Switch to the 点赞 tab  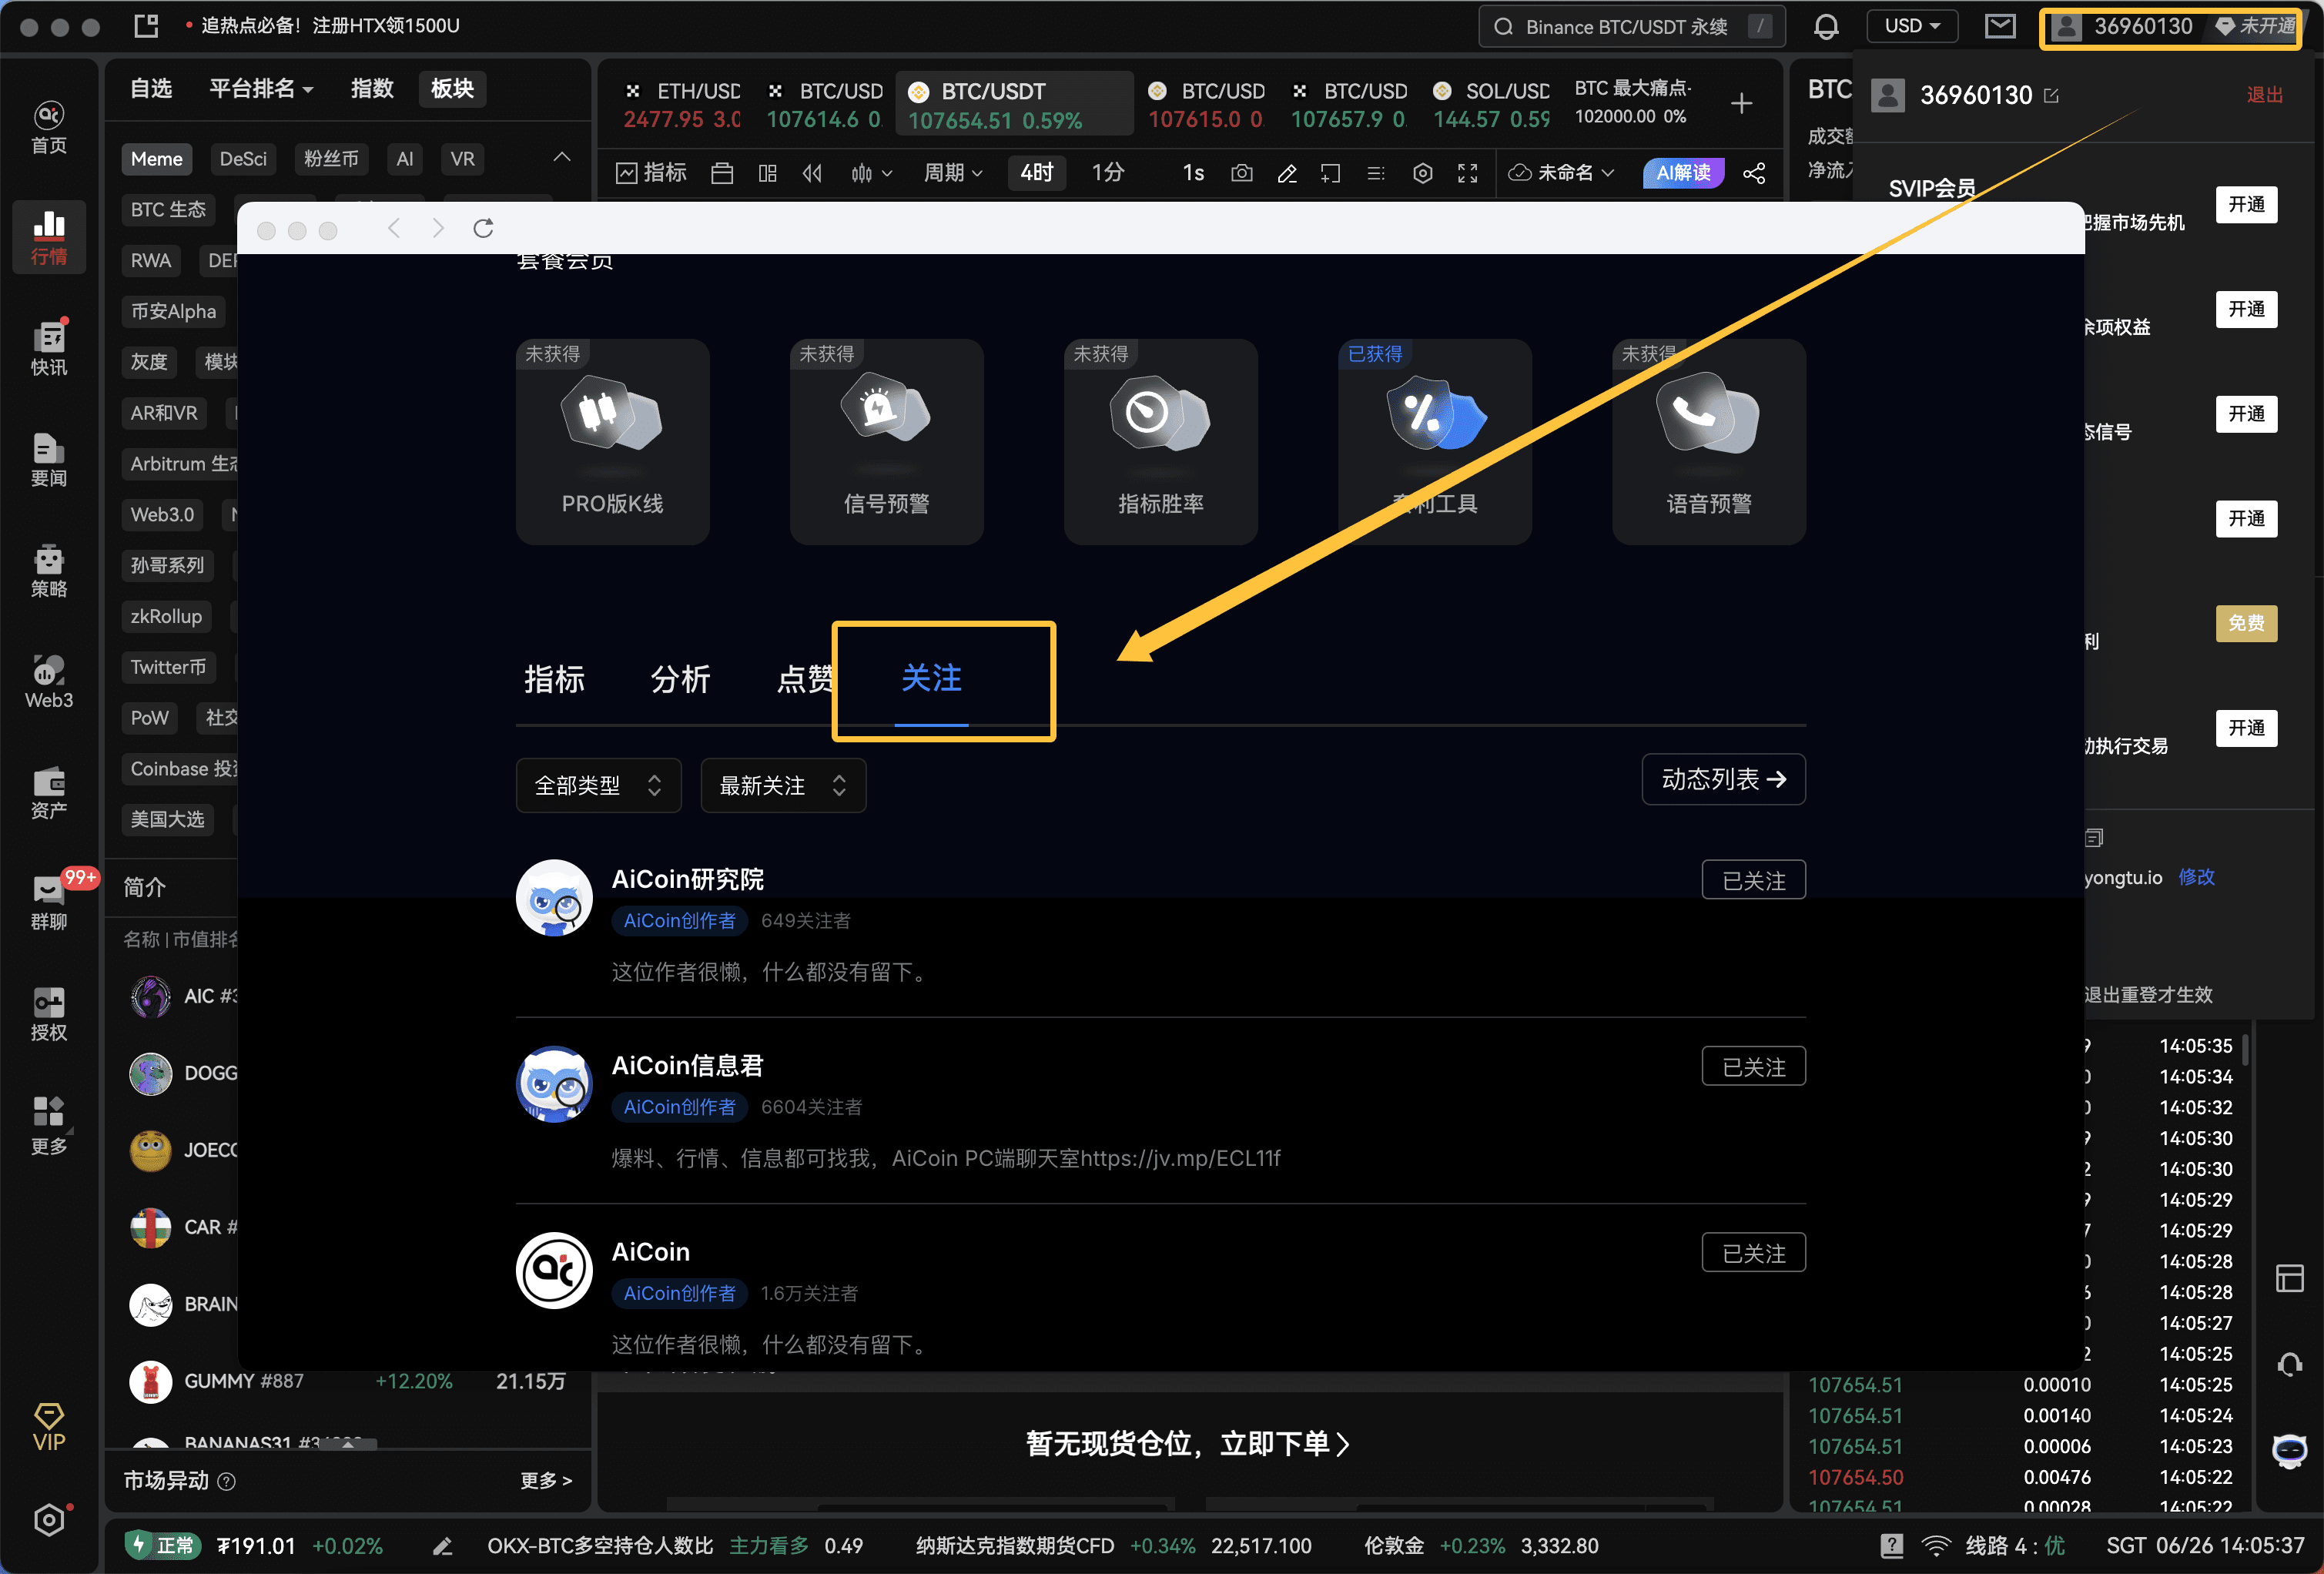pyautogui.click(x=805, y=679)
